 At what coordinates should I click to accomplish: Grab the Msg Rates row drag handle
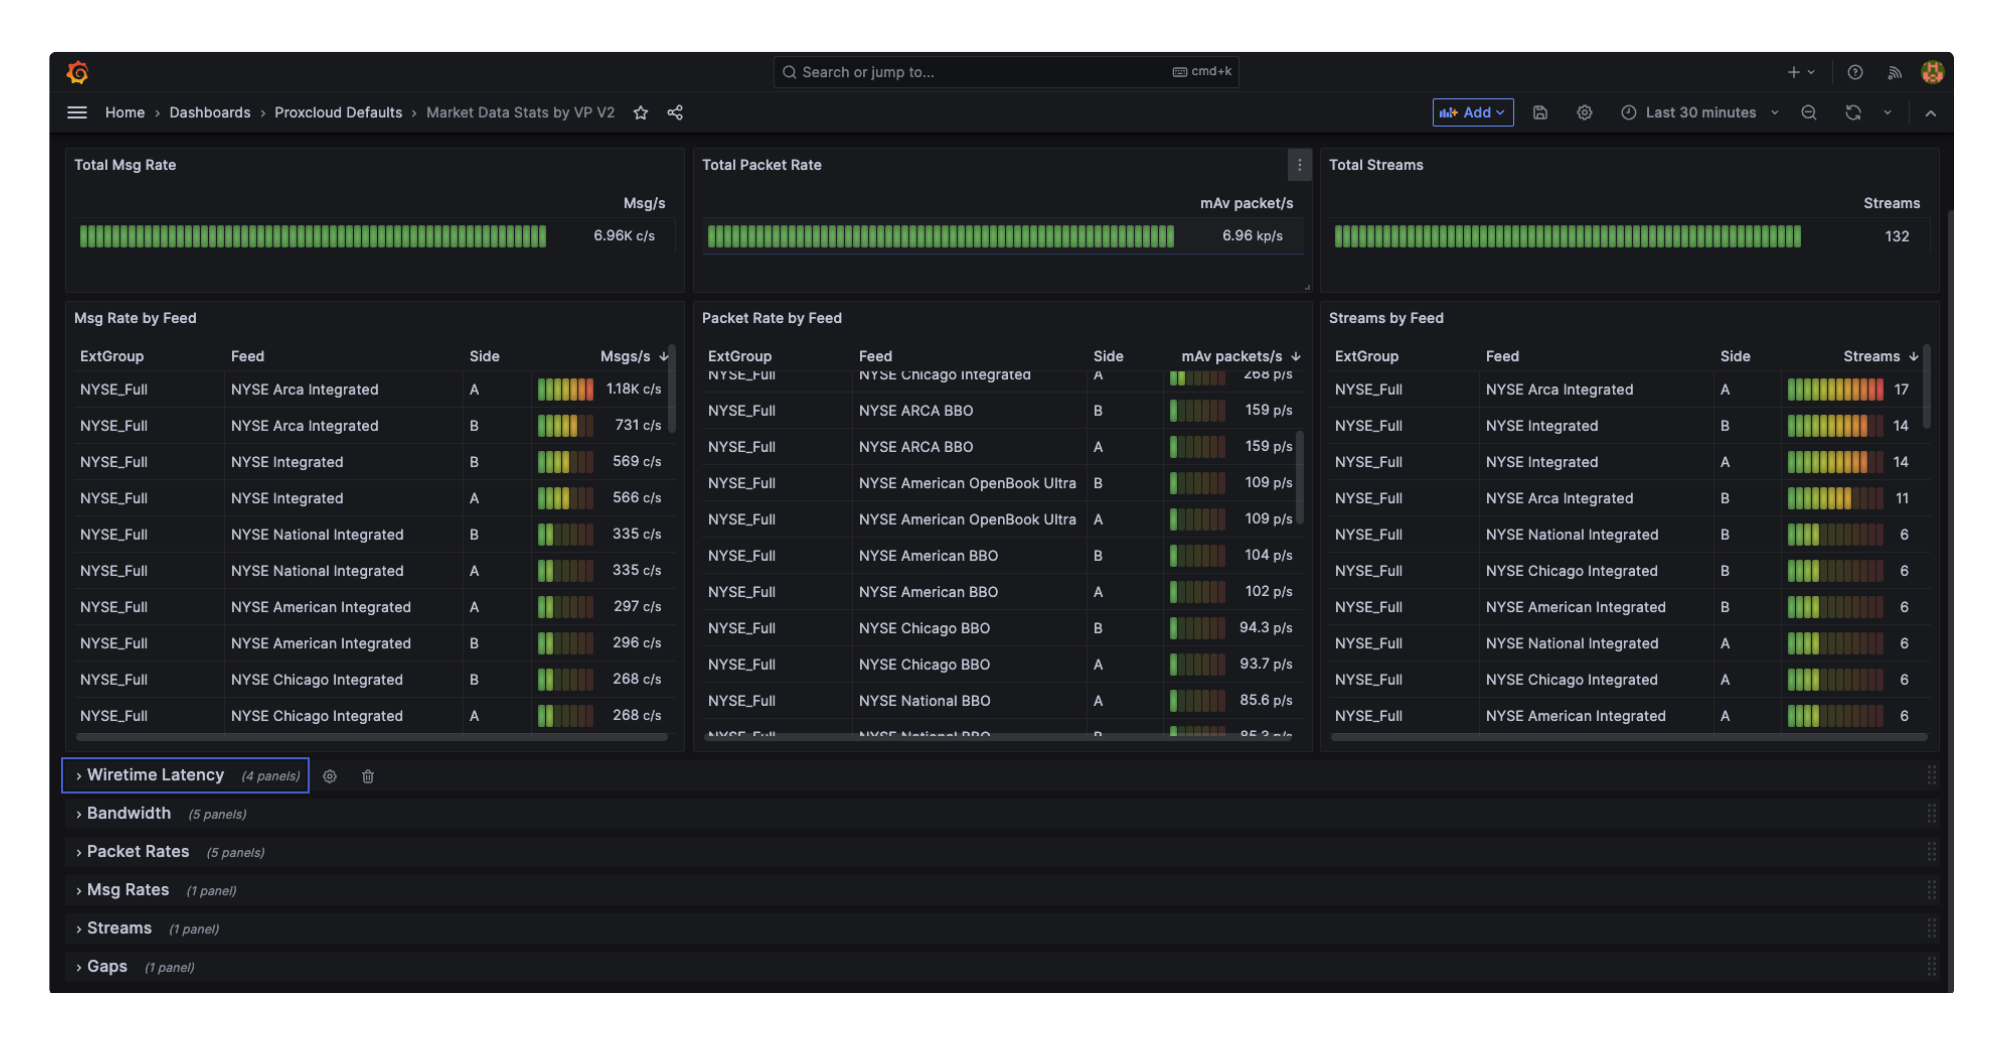click(1931, 890)
